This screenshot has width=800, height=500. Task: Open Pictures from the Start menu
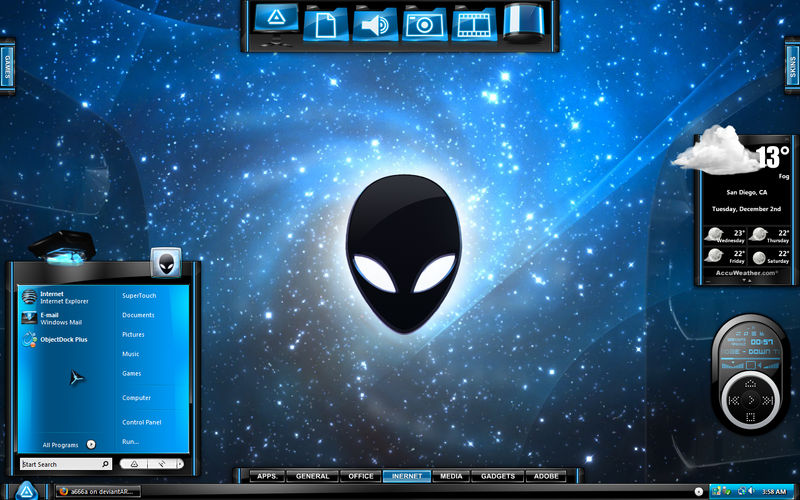point(133,334)
